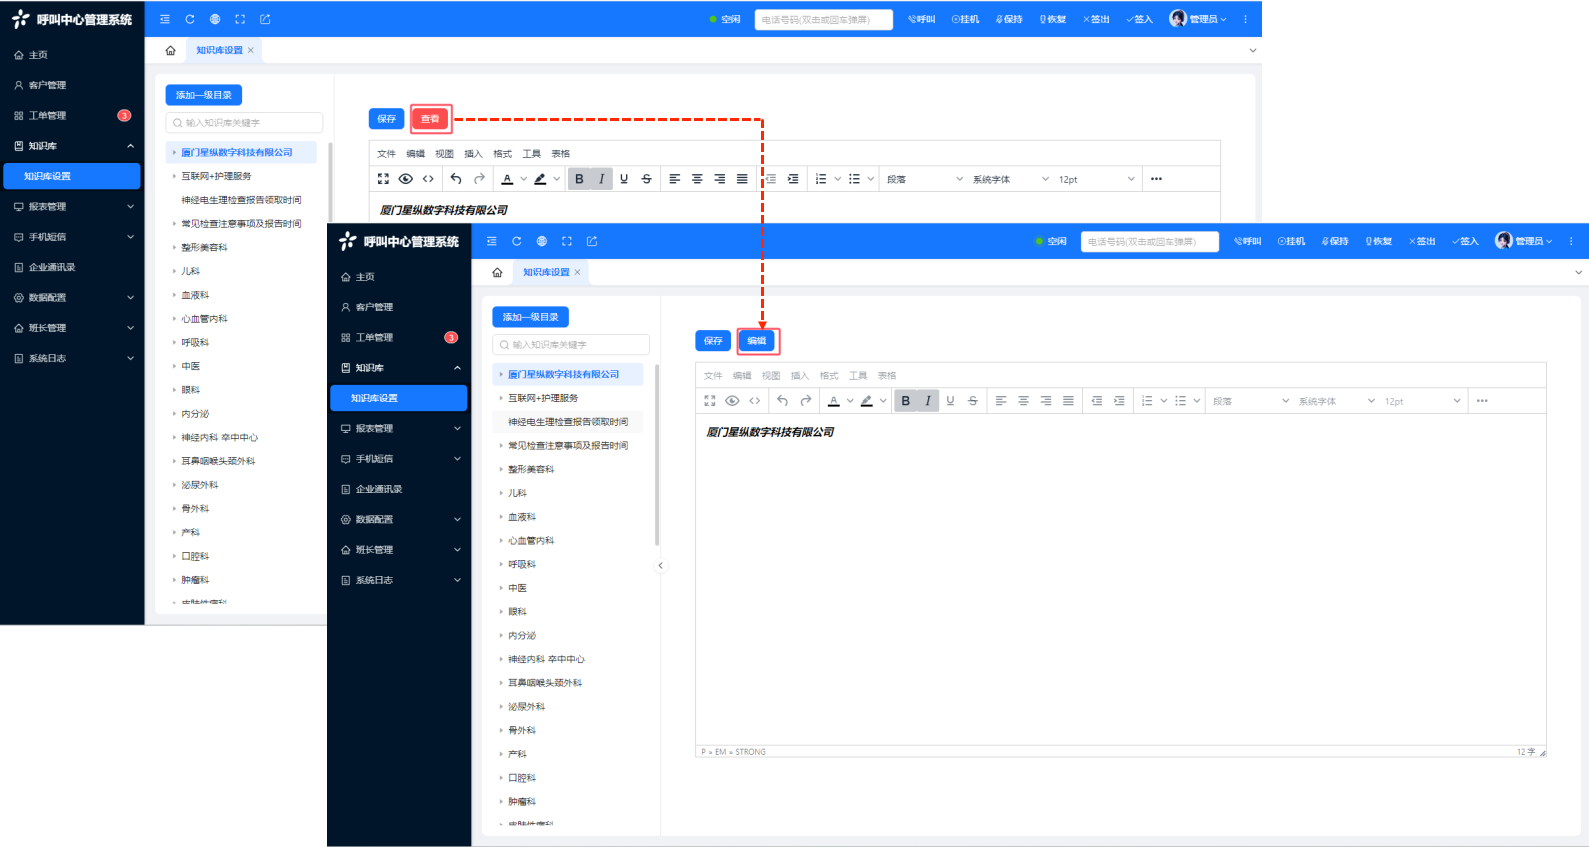Pick the text color A in front window's editor

834,401
